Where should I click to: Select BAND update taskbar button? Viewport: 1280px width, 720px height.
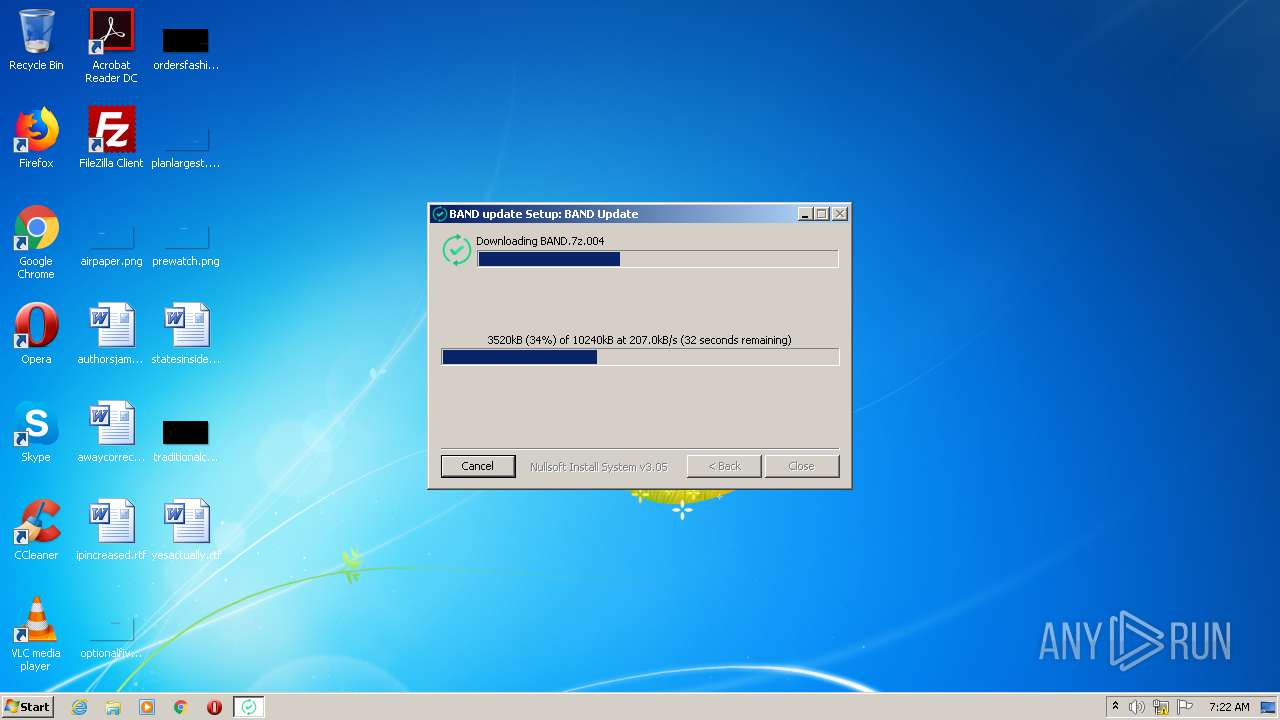248,707
